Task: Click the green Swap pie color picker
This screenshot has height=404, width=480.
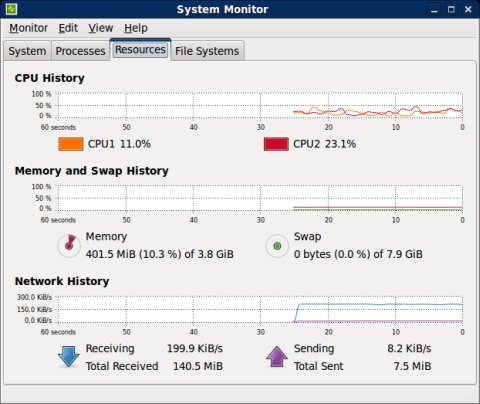Action: (277, 246)
